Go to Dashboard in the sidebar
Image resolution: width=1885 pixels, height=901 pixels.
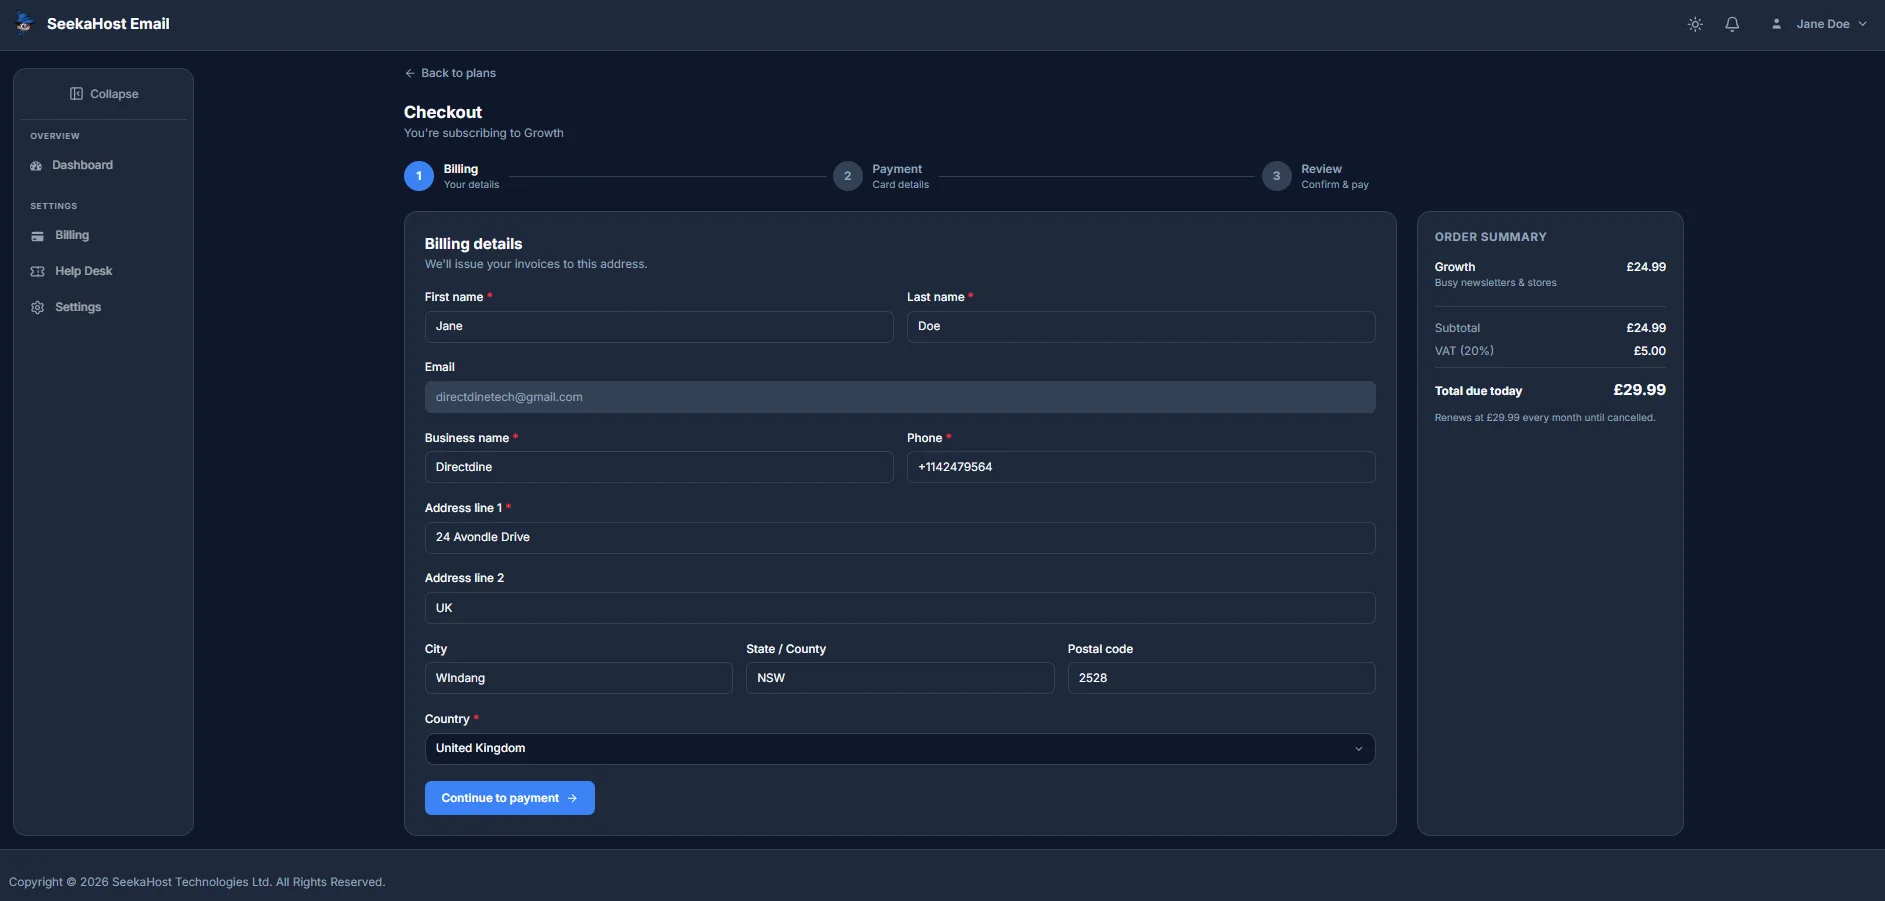click(71, 165)
